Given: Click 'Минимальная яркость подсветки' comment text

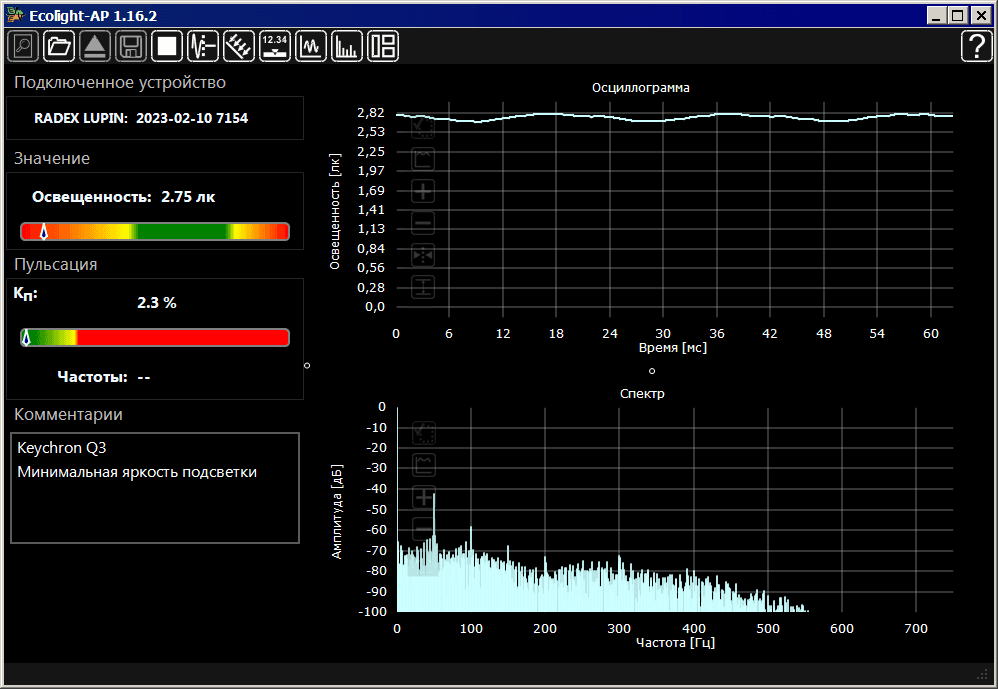Looking at the screenshot, I should [x=137, y=472].
